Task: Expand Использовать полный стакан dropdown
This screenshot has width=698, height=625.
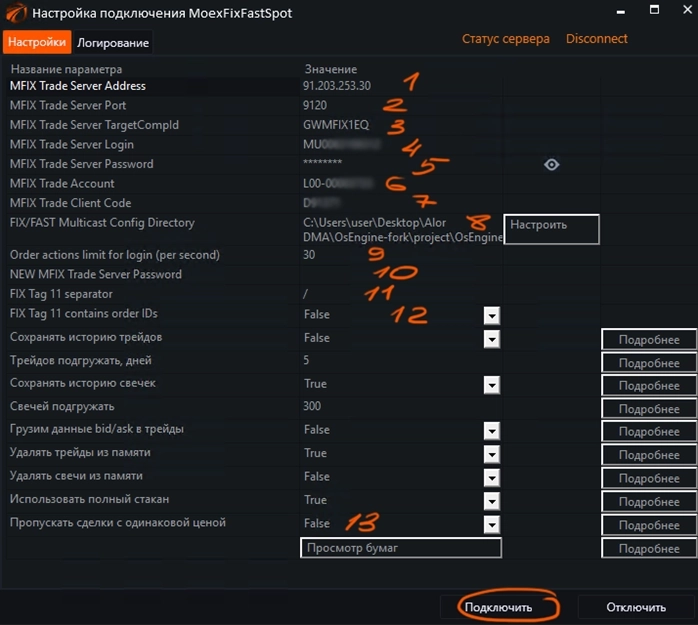Action: tap(491, 501)
